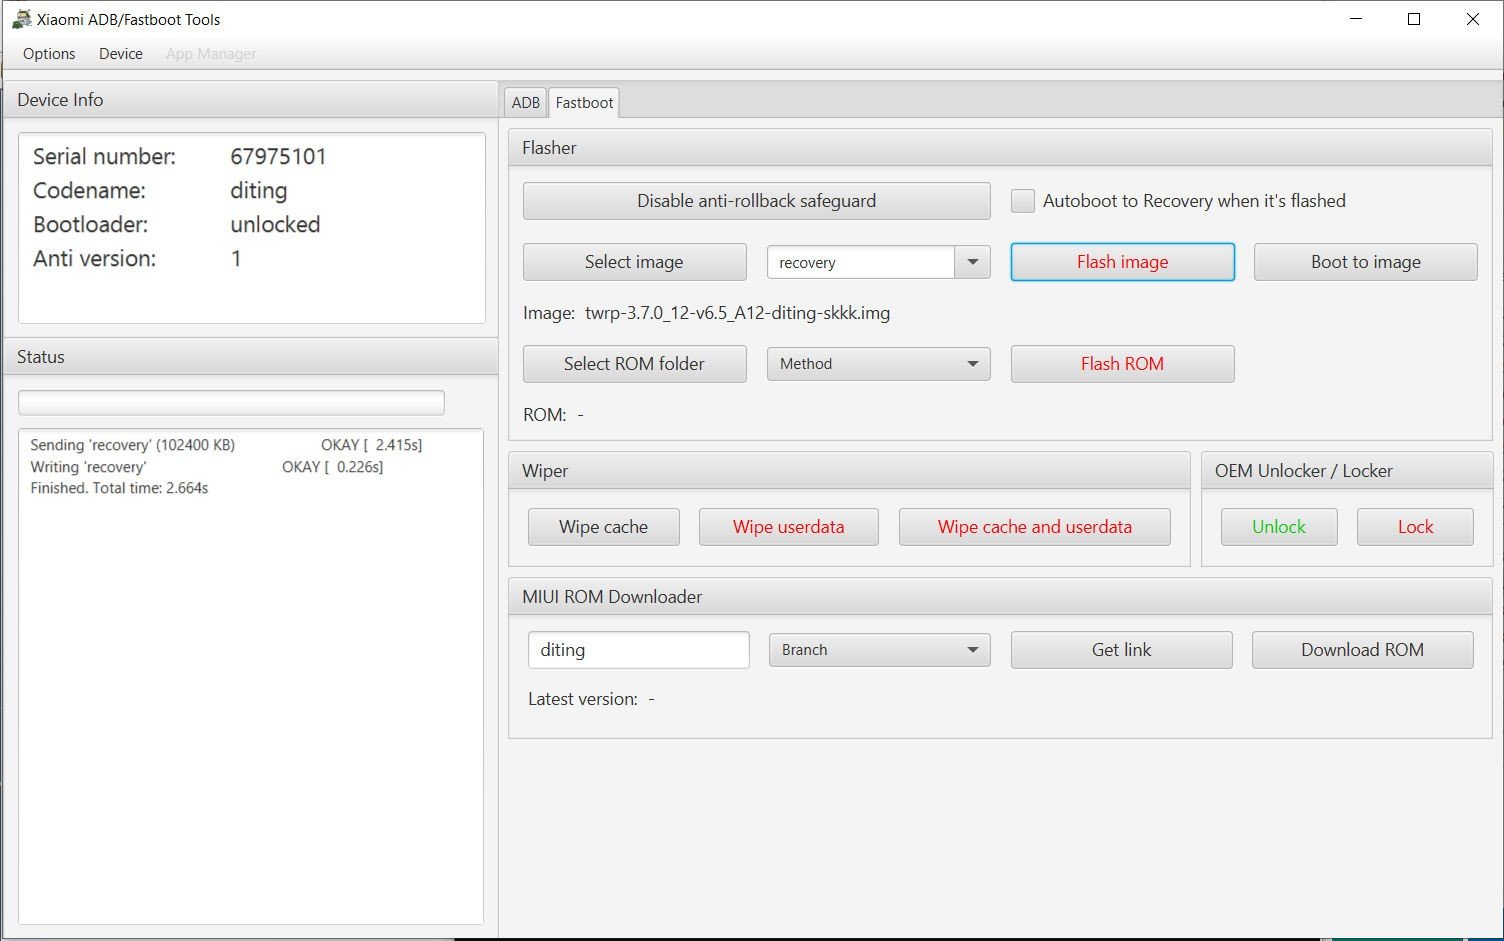Switch to the ADB tab

(525, 103)
